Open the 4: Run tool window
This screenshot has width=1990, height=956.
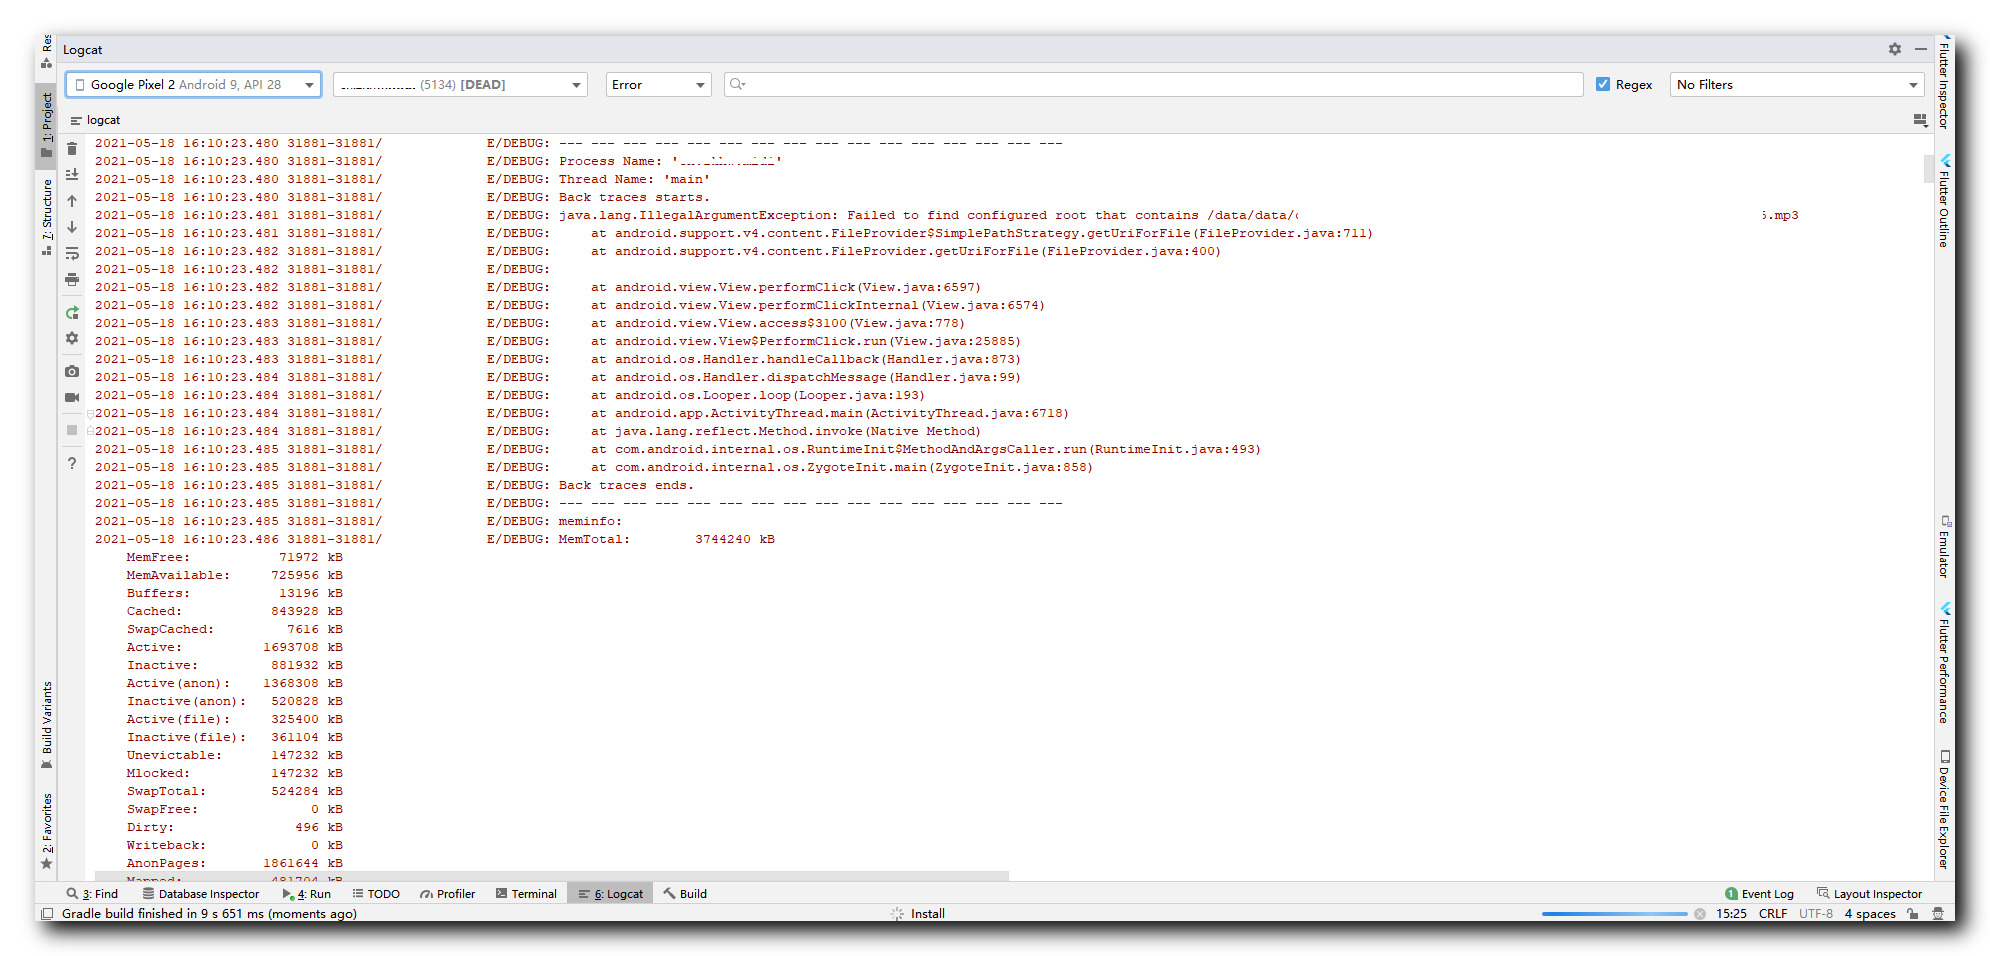(x=307, y=894)
